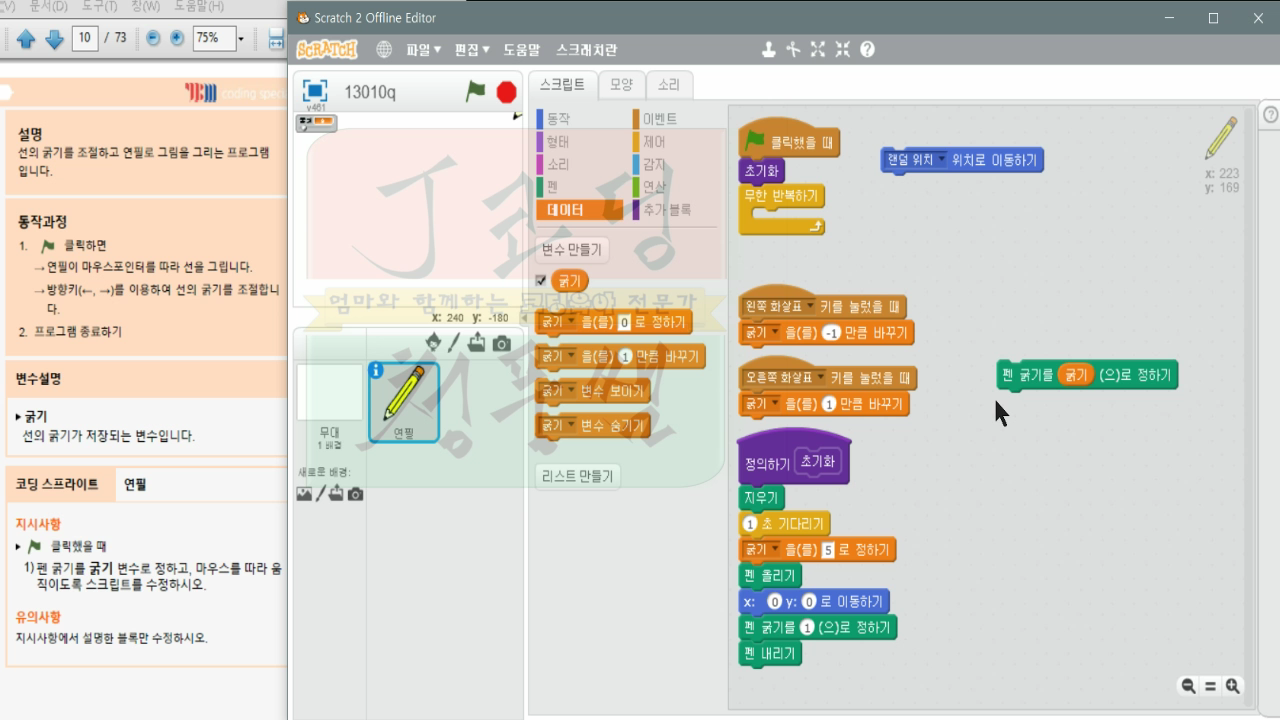Image resolution: width=1280 pixels, height=720 pixels.
Task: Open the info button on 연필 sprite
Action: click(377, 370)
